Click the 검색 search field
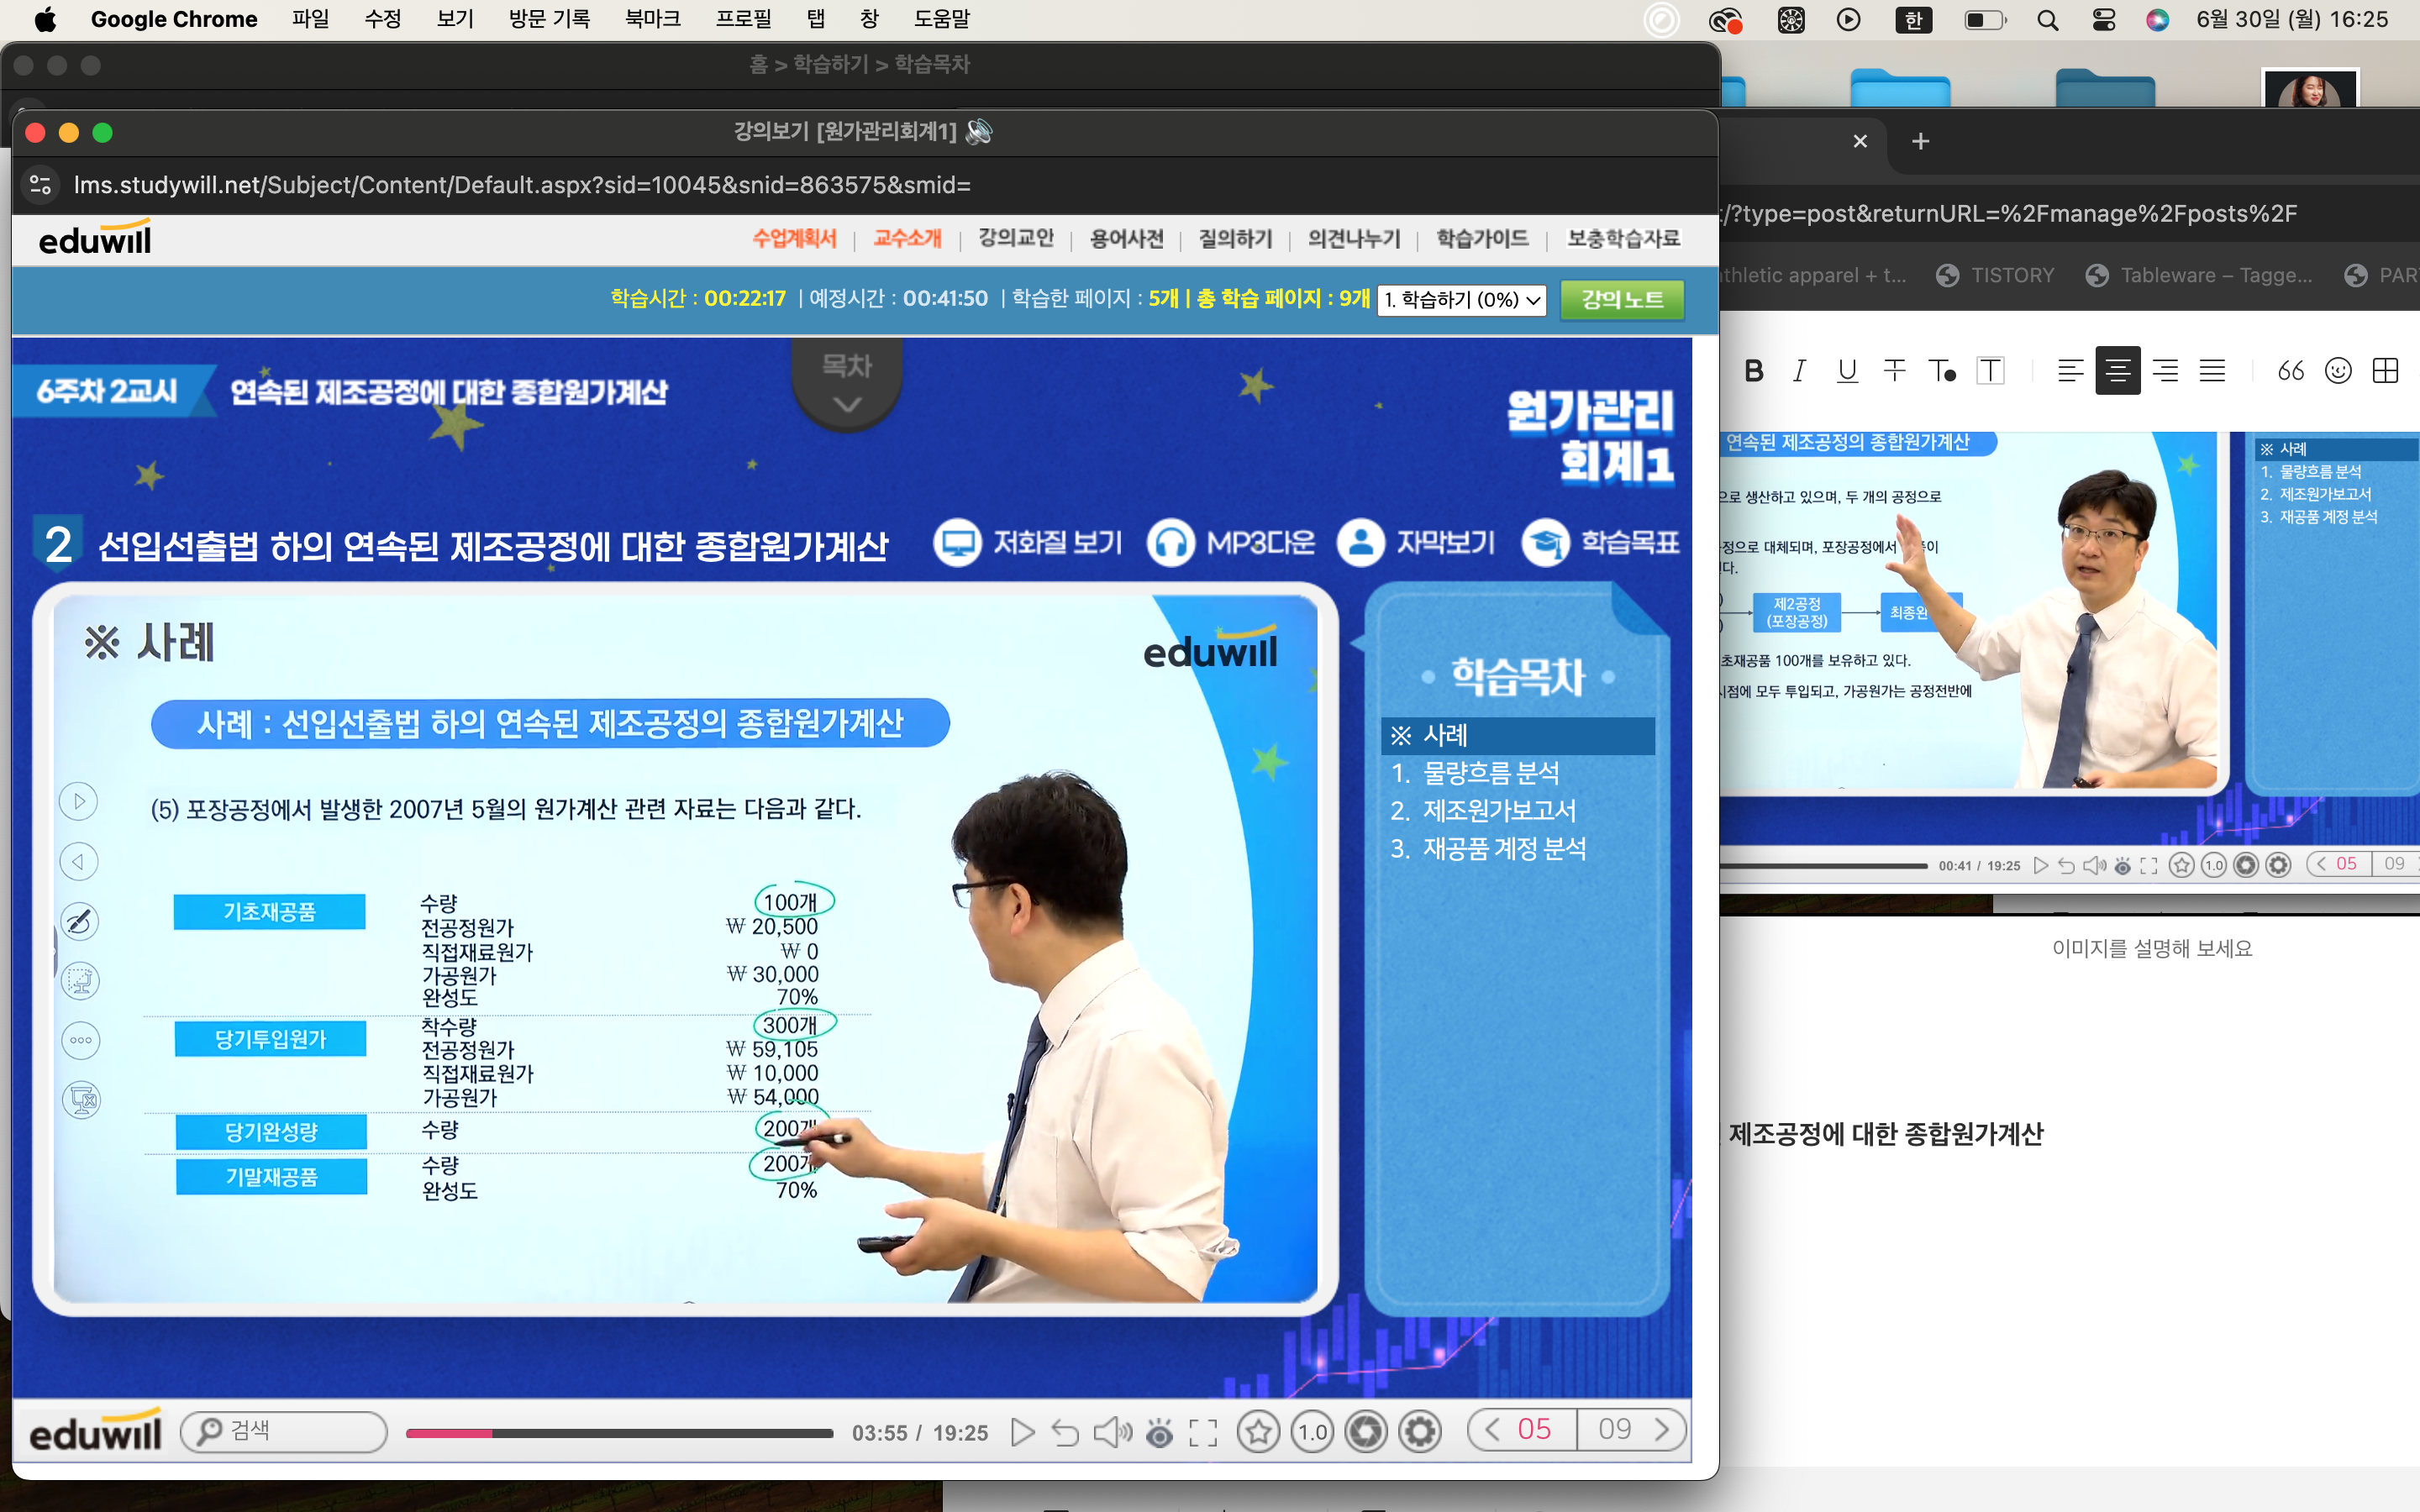2420x1512 pixels. (285, 1431)
